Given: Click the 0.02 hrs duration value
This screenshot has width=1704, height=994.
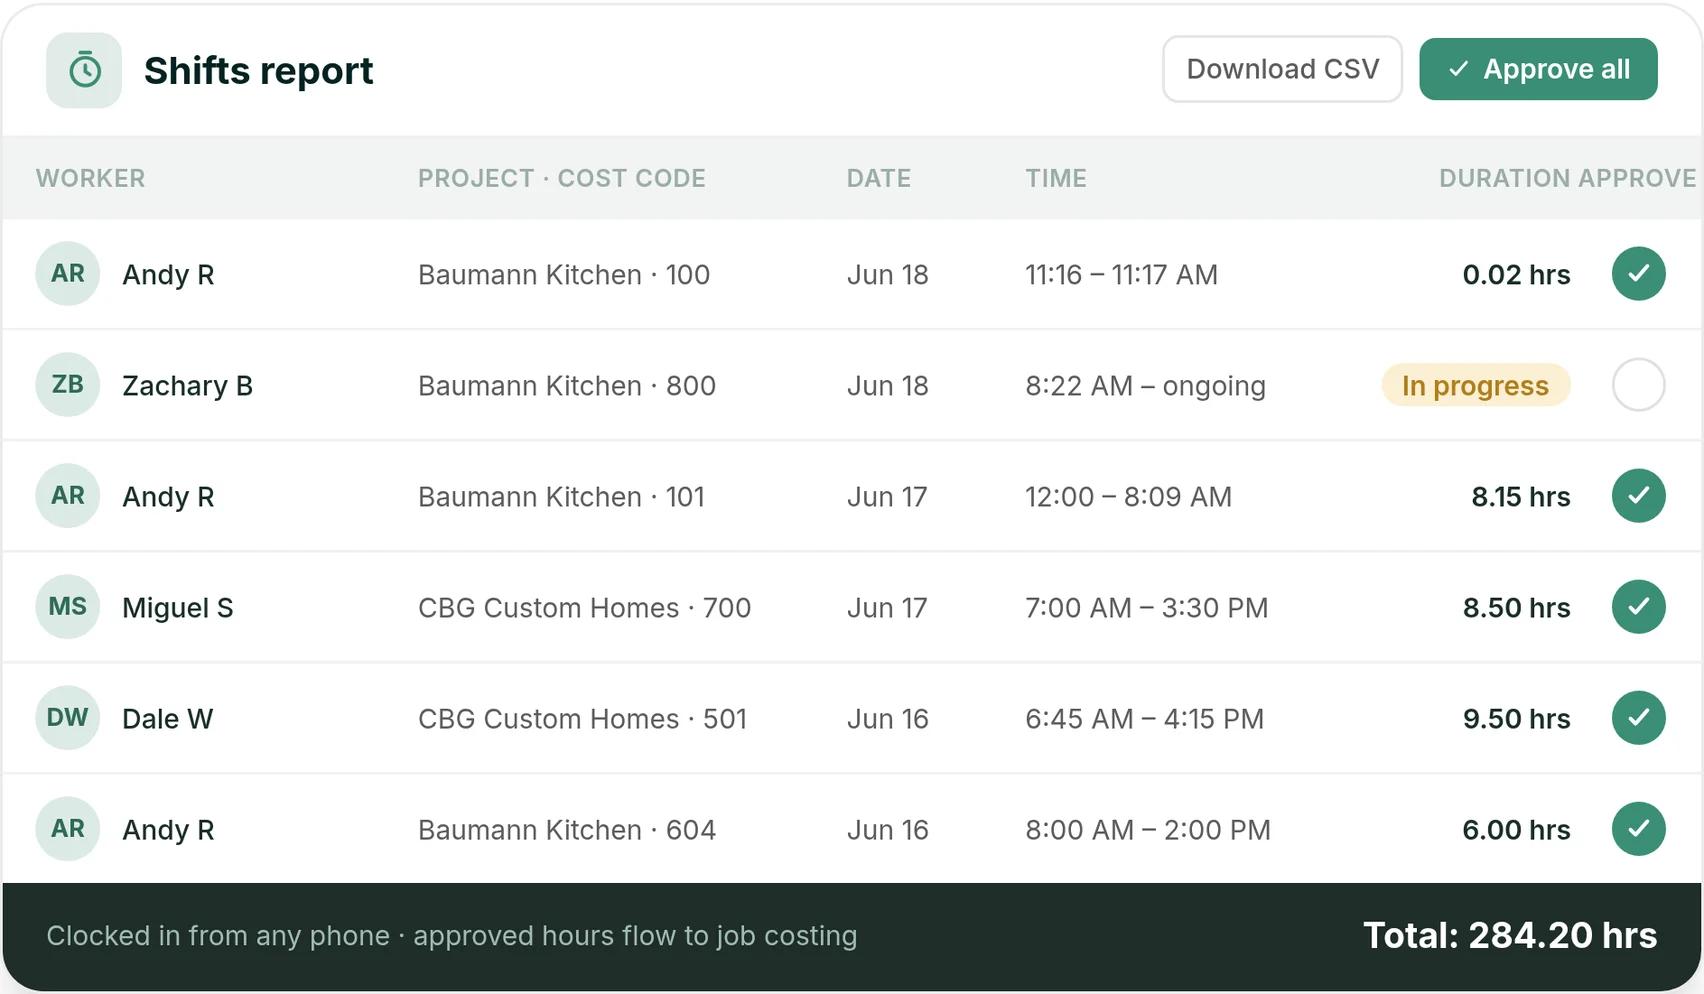Looking at the screenshot, I should 1516,275.
